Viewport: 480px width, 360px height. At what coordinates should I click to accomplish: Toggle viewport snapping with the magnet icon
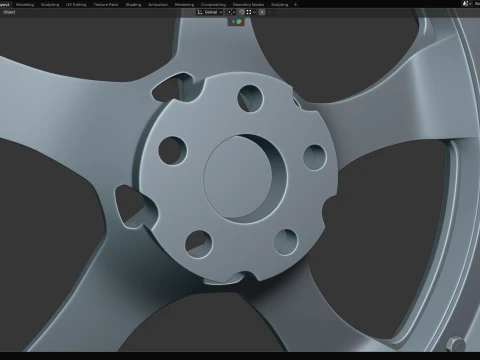click(242, 12)
